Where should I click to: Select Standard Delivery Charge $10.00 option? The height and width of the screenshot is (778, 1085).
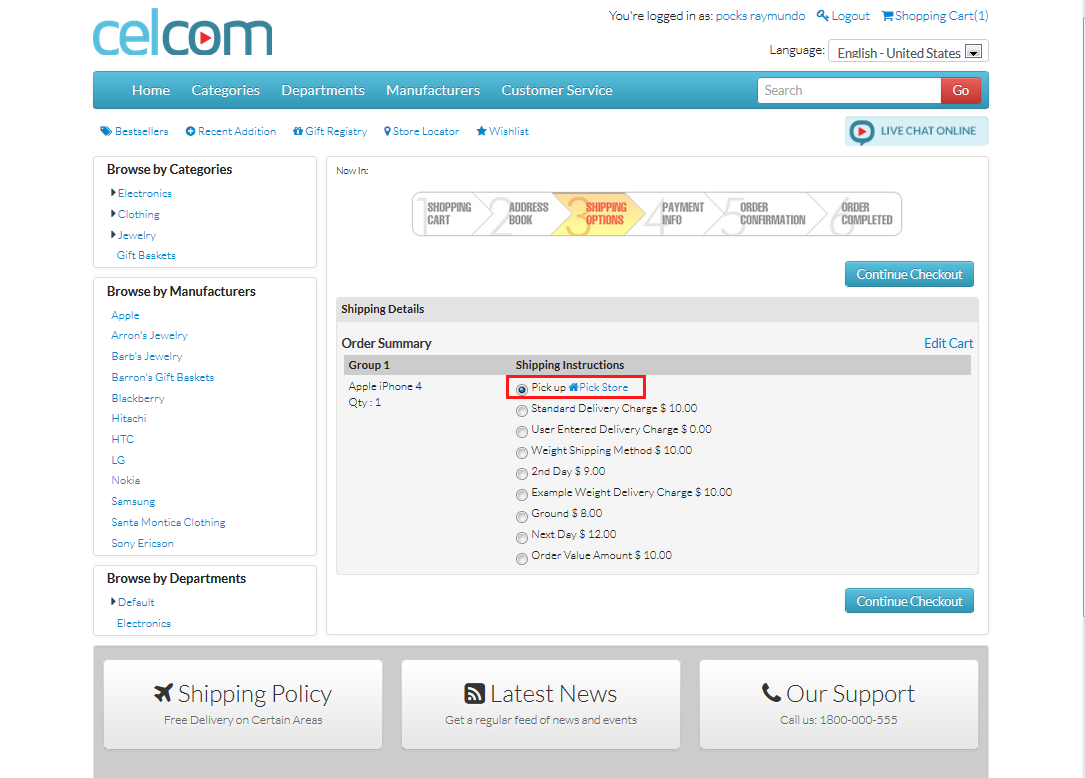pos(521,410)
